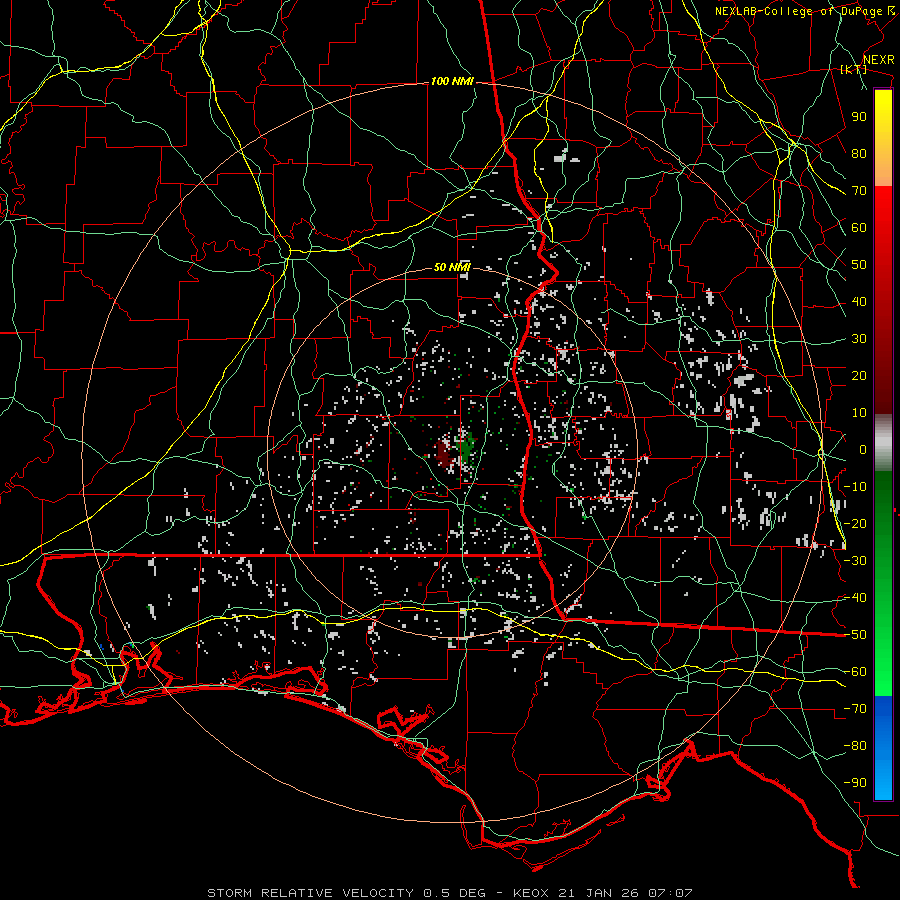Click the 50 value on the color scale
900x900 pixels.
[x=859, y=265]
